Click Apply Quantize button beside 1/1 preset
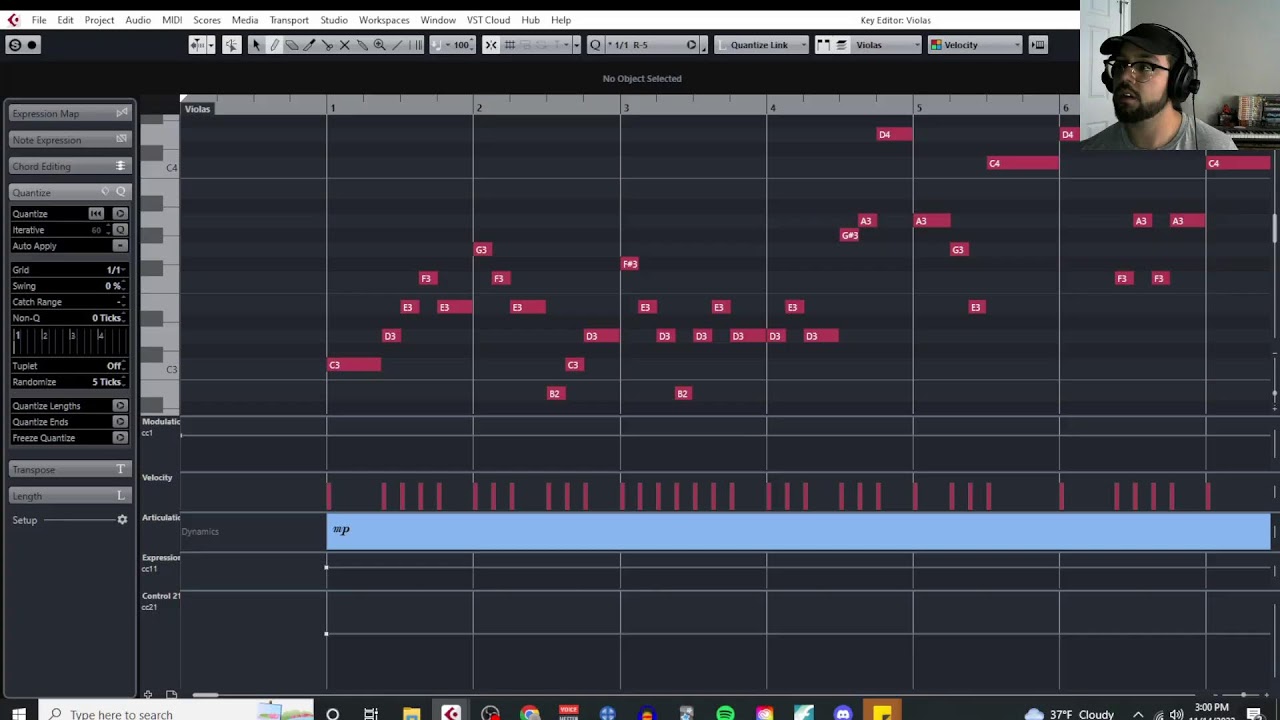The image size is (1280, 720). (x=691, y=44)
